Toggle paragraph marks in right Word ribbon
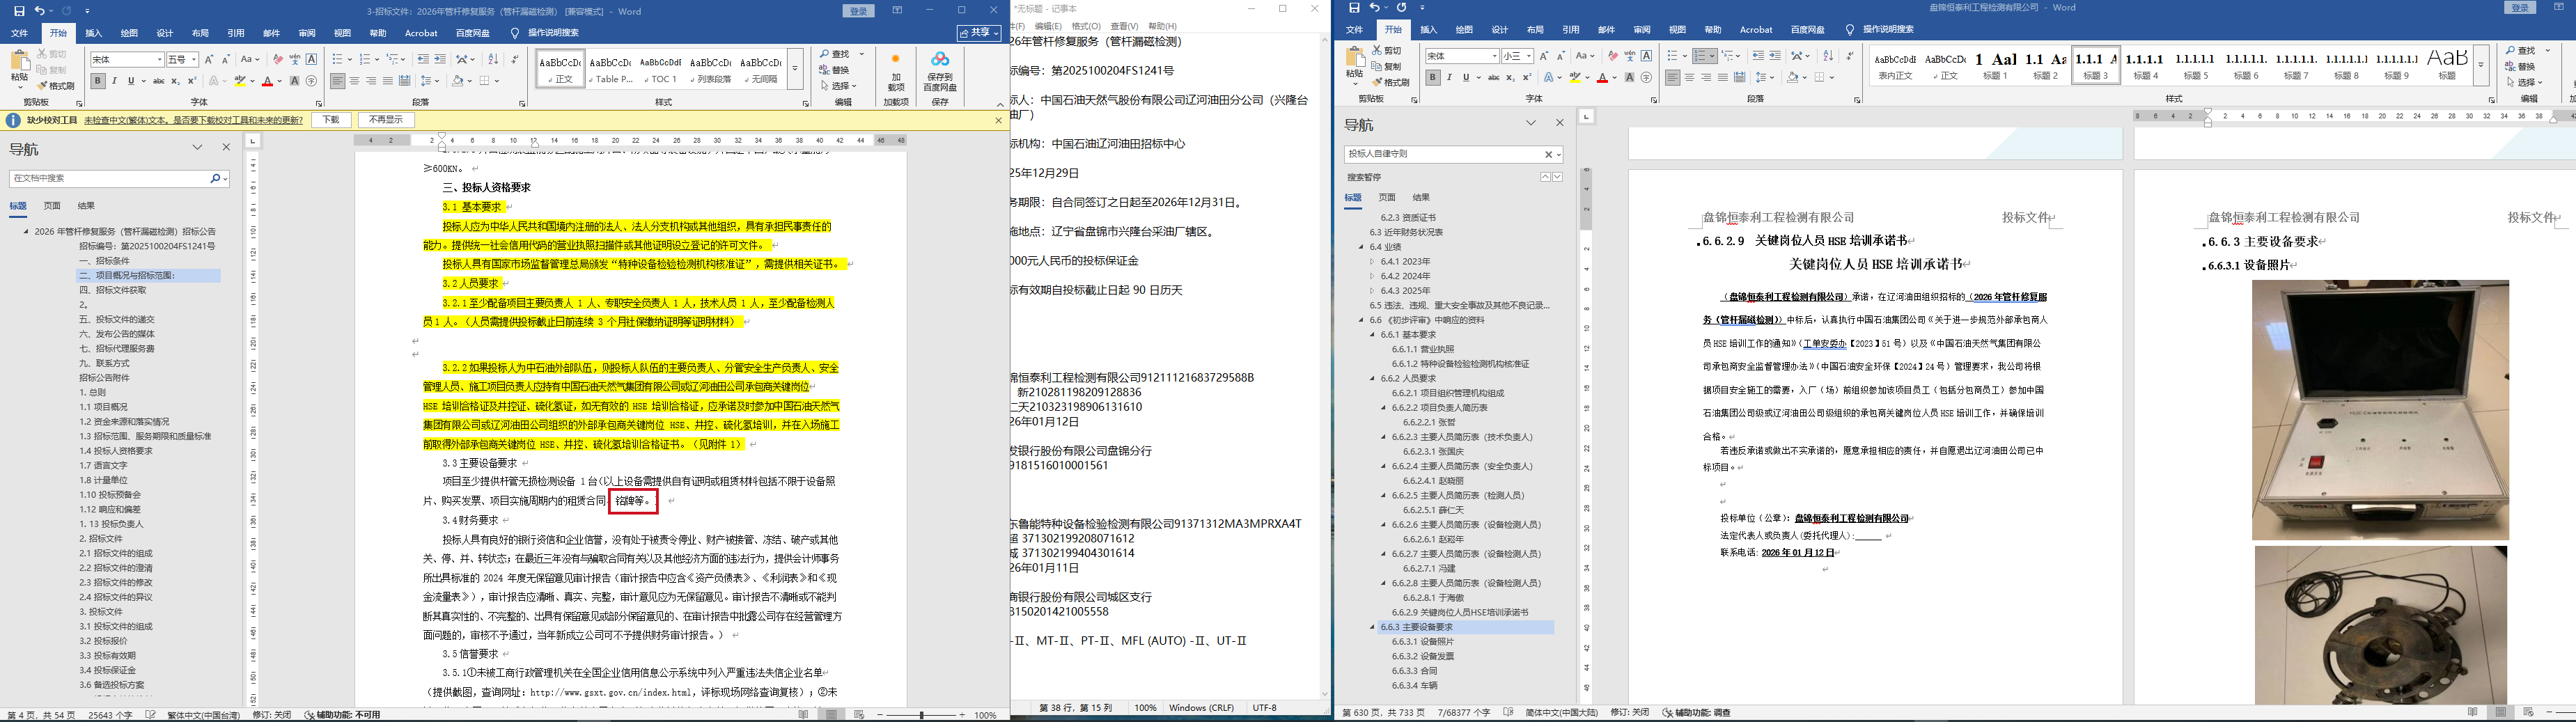This screenshot has height=722, width=2576. click(1849, 56)
